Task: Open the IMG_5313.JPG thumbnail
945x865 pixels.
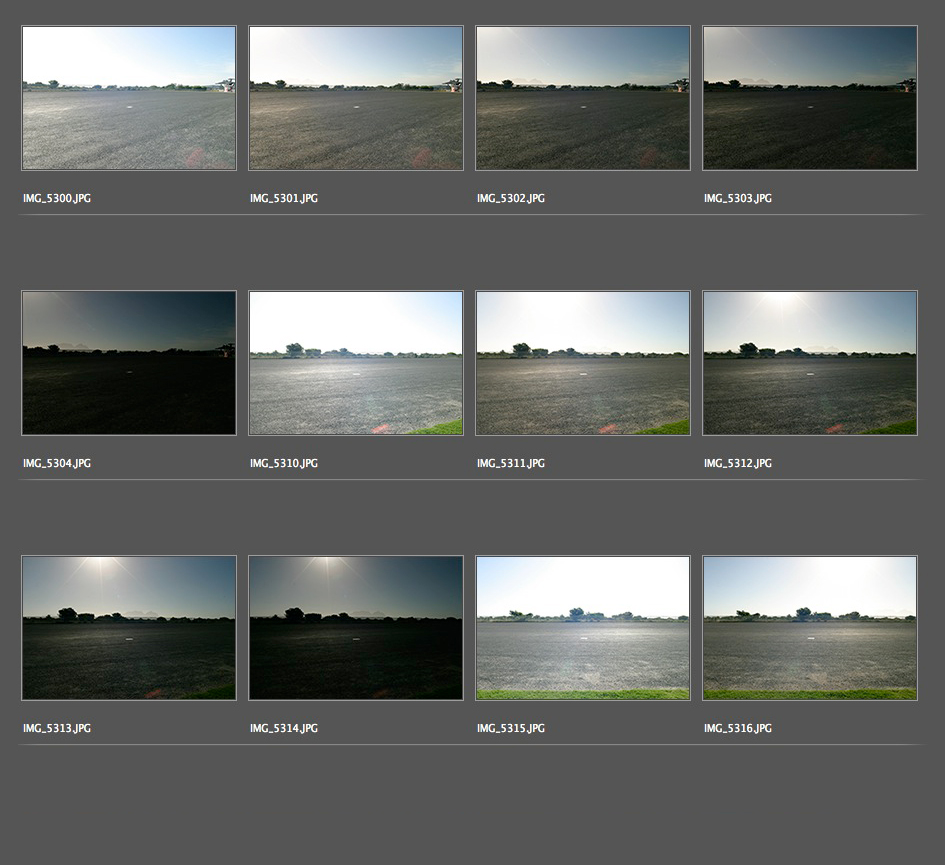Action: click(x=129, y=628)
